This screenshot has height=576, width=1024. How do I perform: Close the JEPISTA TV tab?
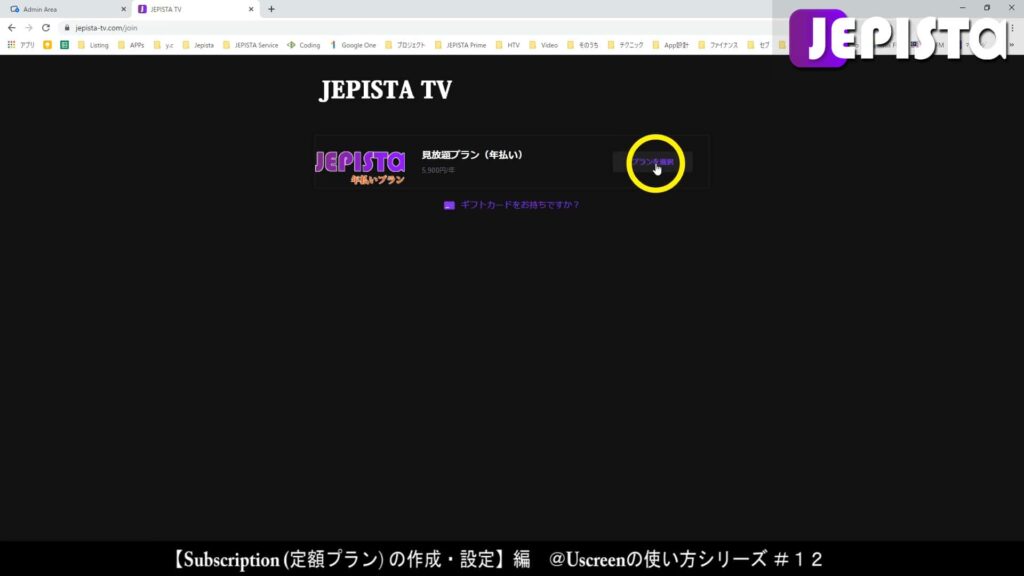[x=251, y=9]
